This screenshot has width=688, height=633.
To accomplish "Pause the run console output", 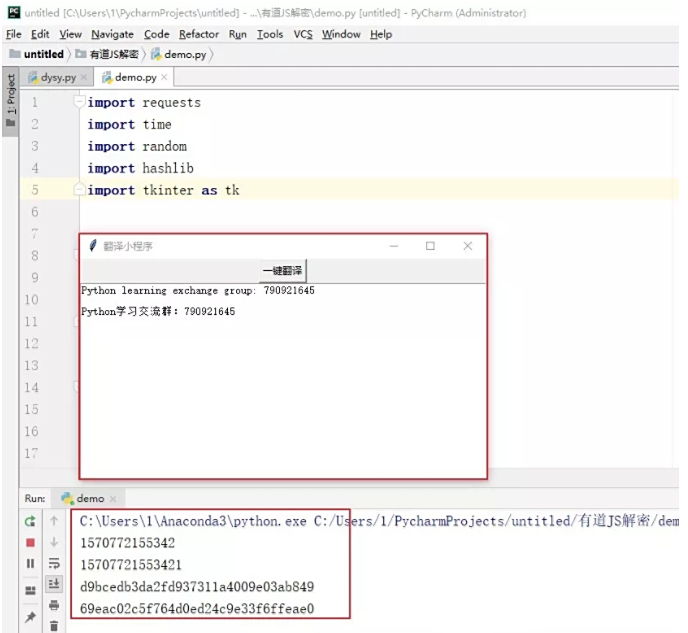I will (x=30, y=564).
